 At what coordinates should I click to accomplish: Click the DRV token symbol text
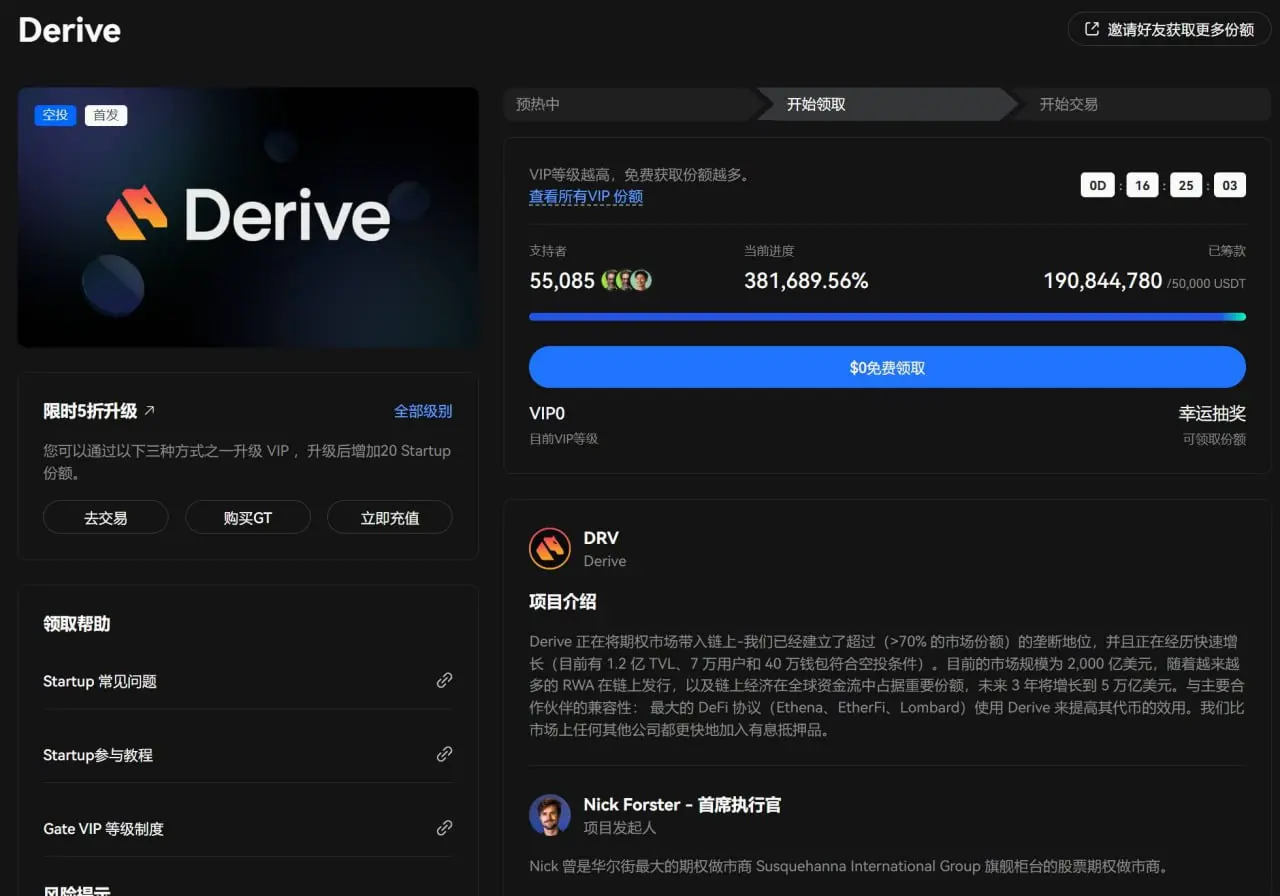602,538
